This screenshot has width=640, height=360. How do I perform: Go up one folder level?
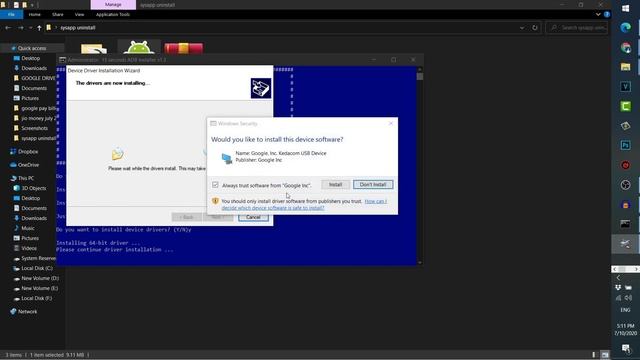point(39,28)
